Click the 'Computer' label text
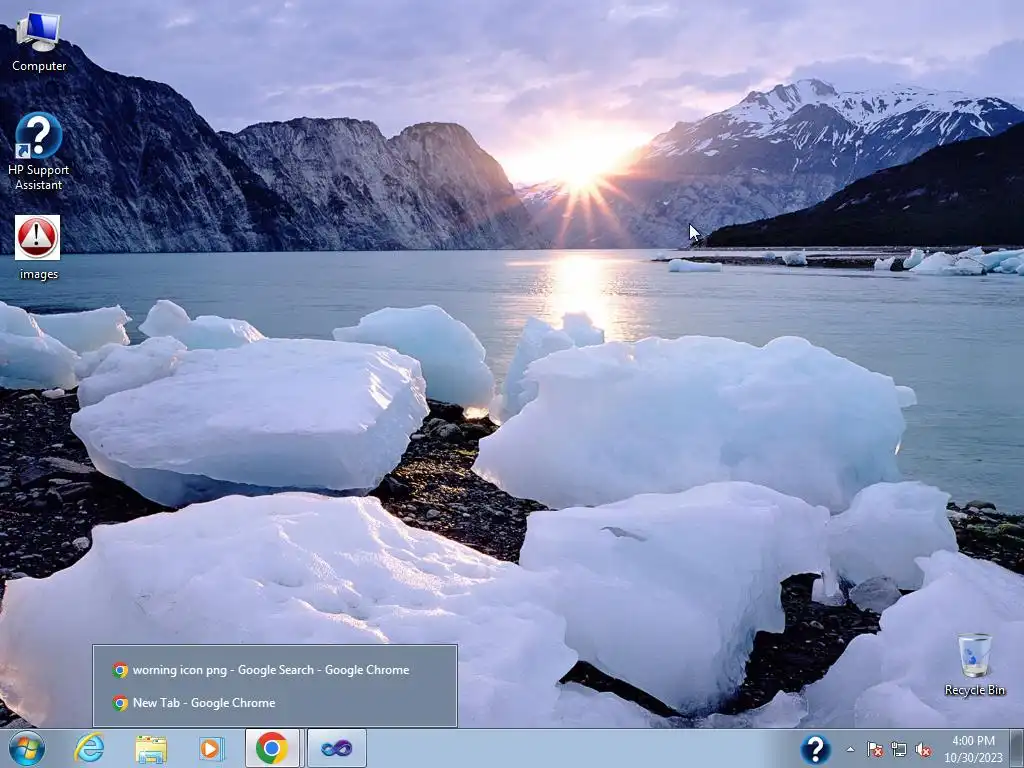The height and width of the screenshot is (768, 1024). coord(39,66)
